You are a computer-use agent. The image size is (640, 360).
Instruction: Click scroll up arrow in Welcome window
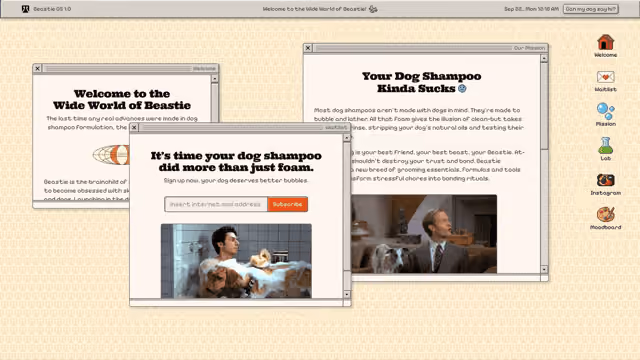click(215, 78)
